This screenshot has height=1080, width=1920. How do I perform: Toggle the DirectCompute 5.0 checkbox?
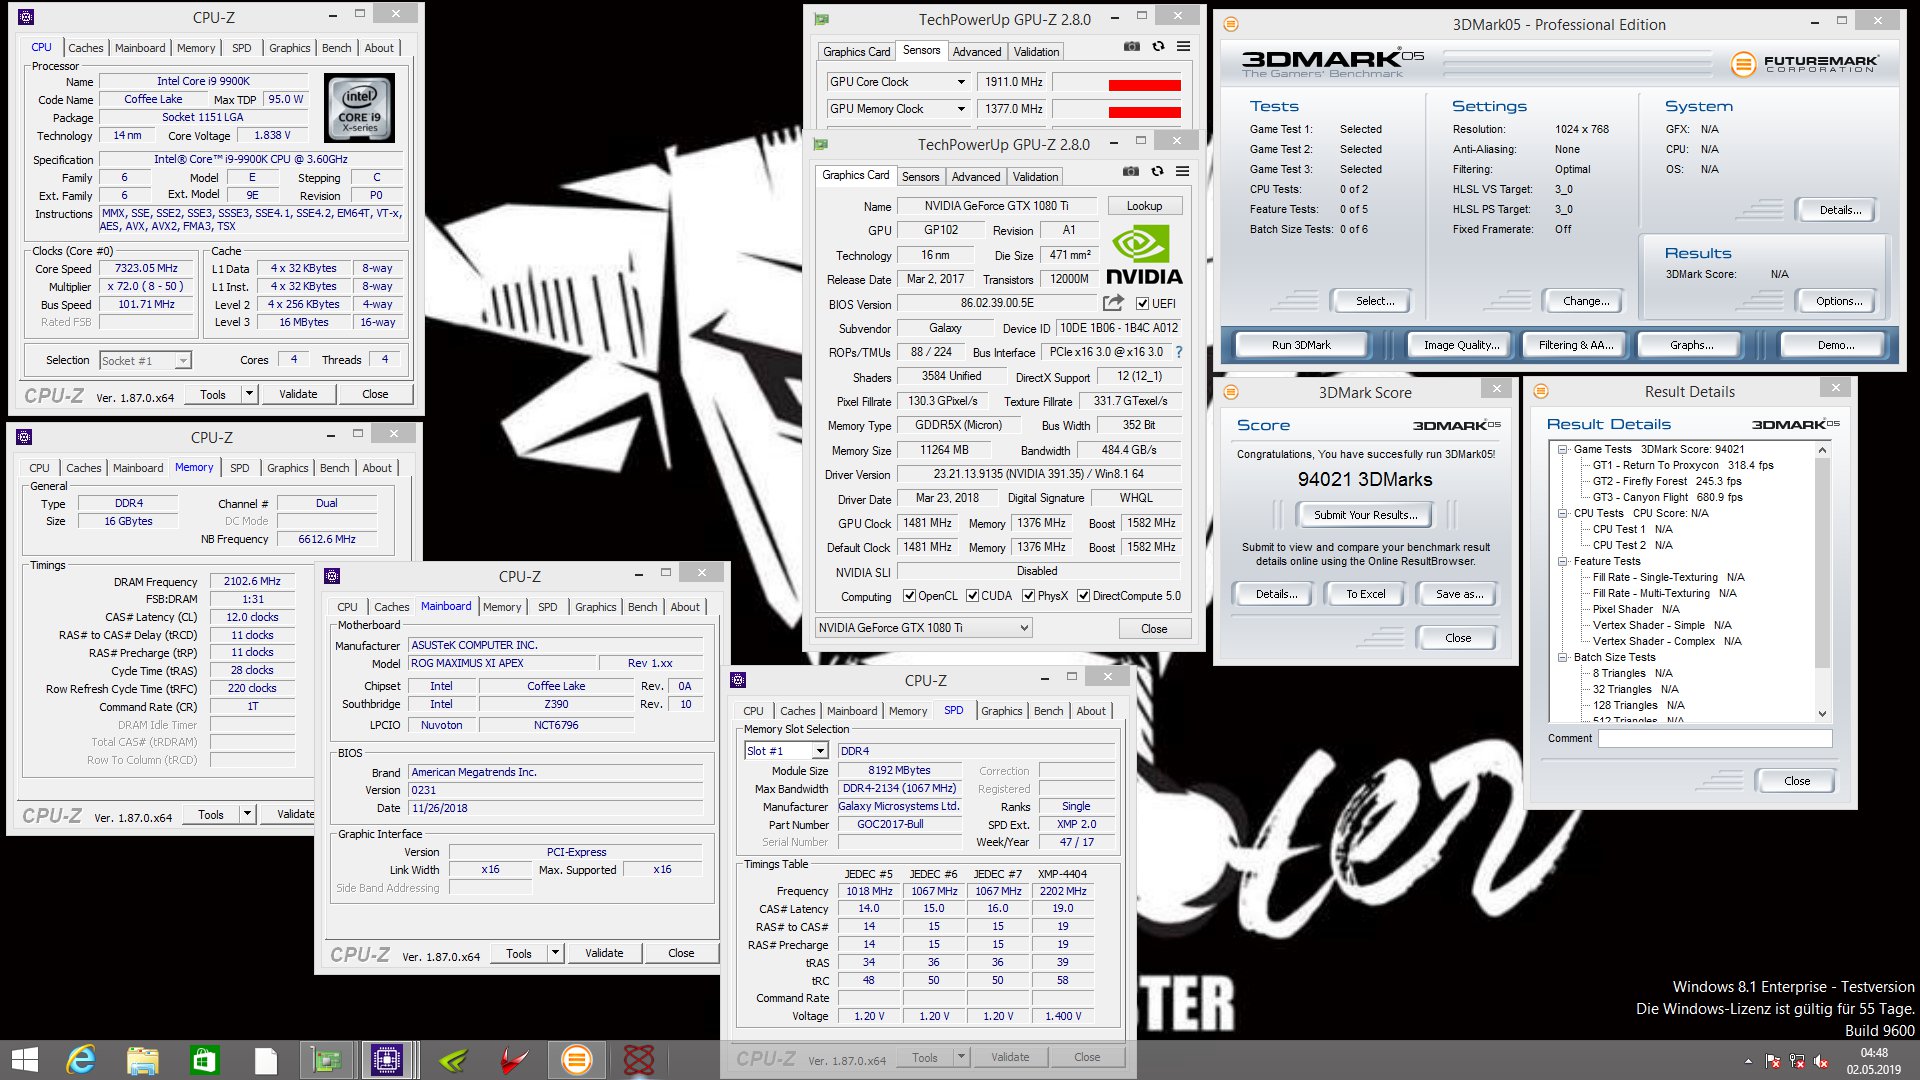pyautogui.click(x=1084, y=596)
